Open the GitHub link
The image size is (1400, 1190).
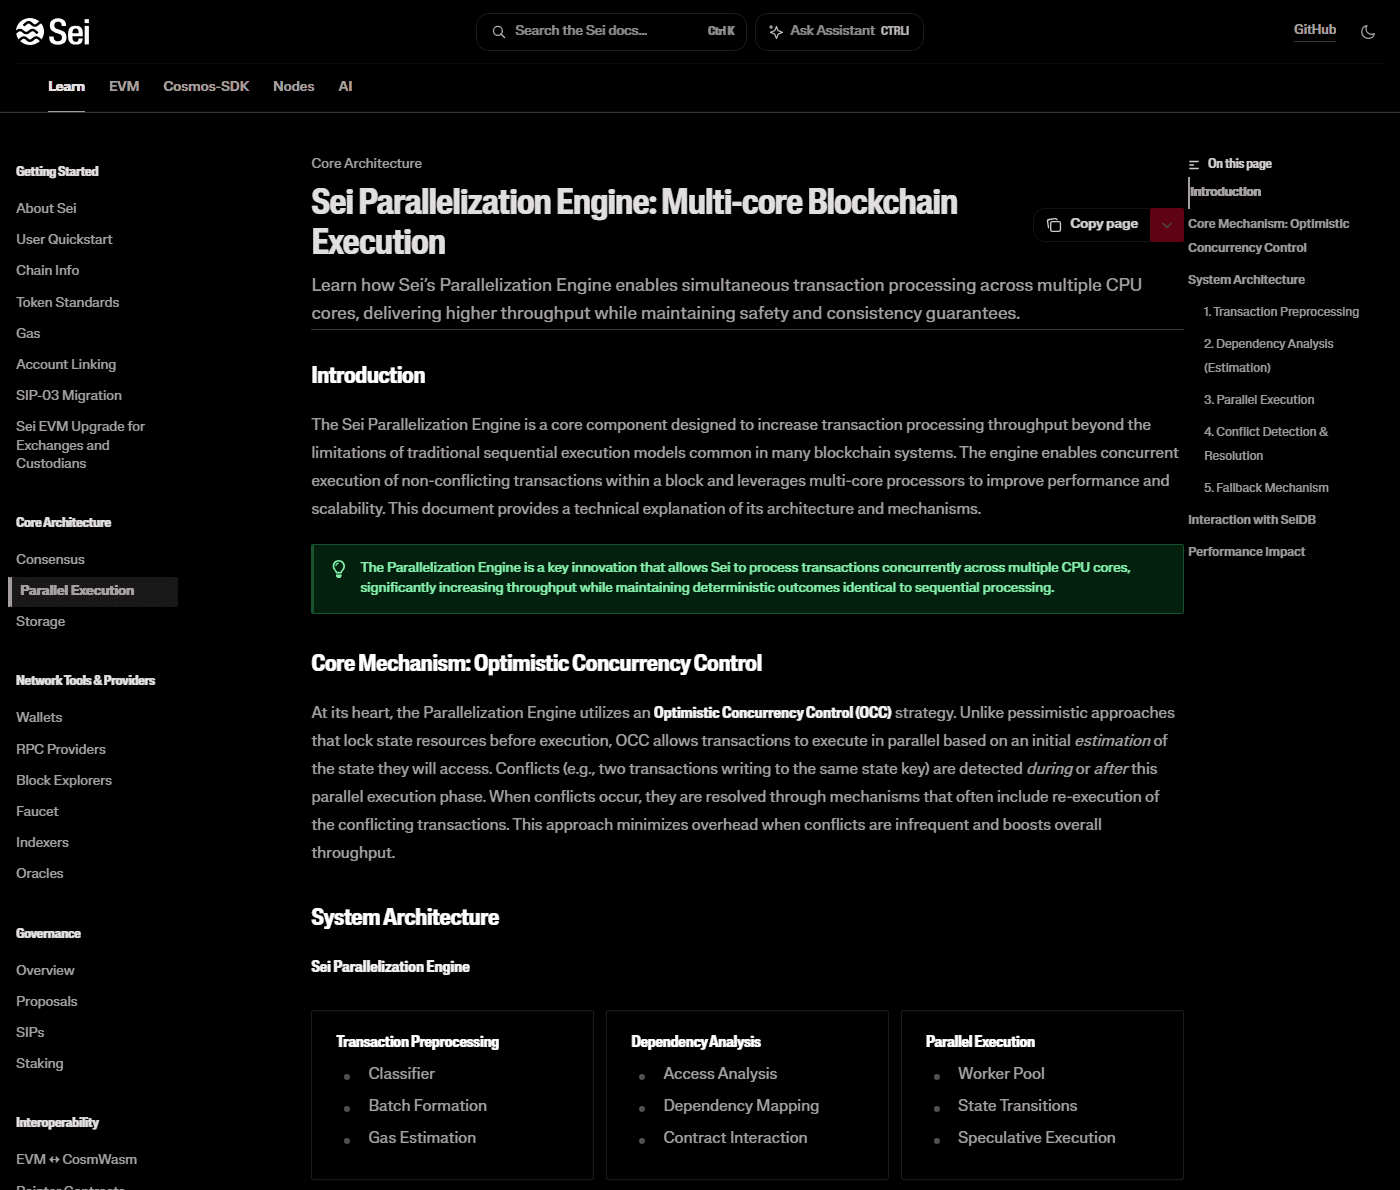(1315, 30)
